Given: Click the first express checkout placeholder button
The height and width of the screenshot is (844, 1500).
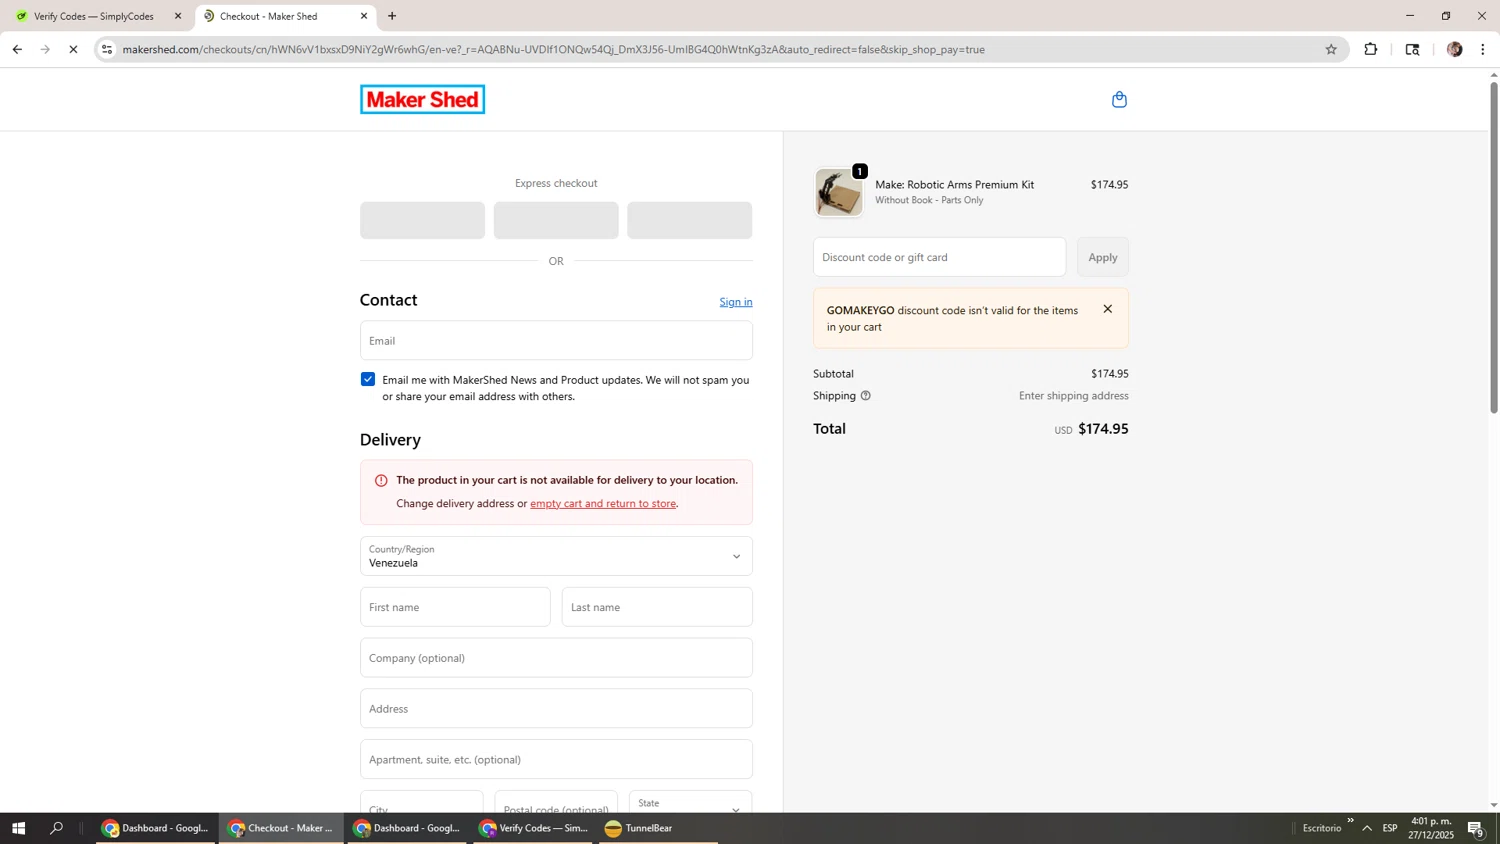Looking at the screenshot, I should 422,220.
